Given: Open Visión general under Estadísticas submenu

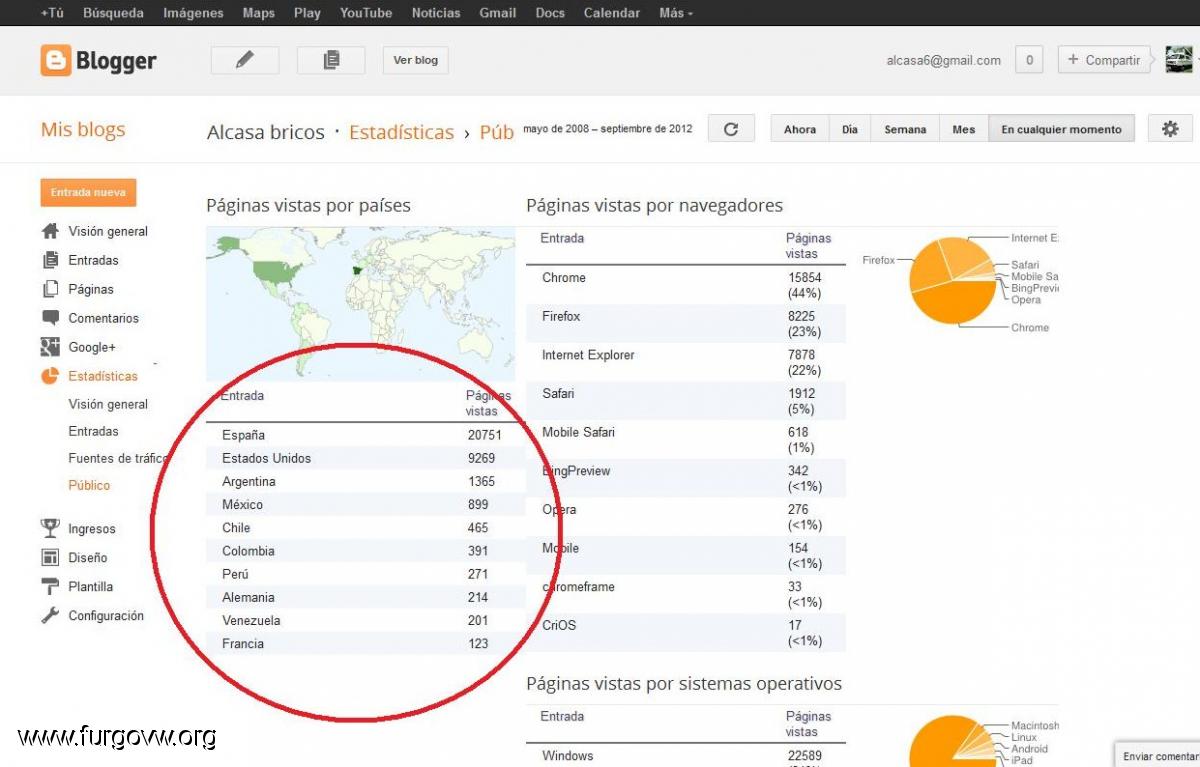Looking at the screenshot, I should pos(108,404).
